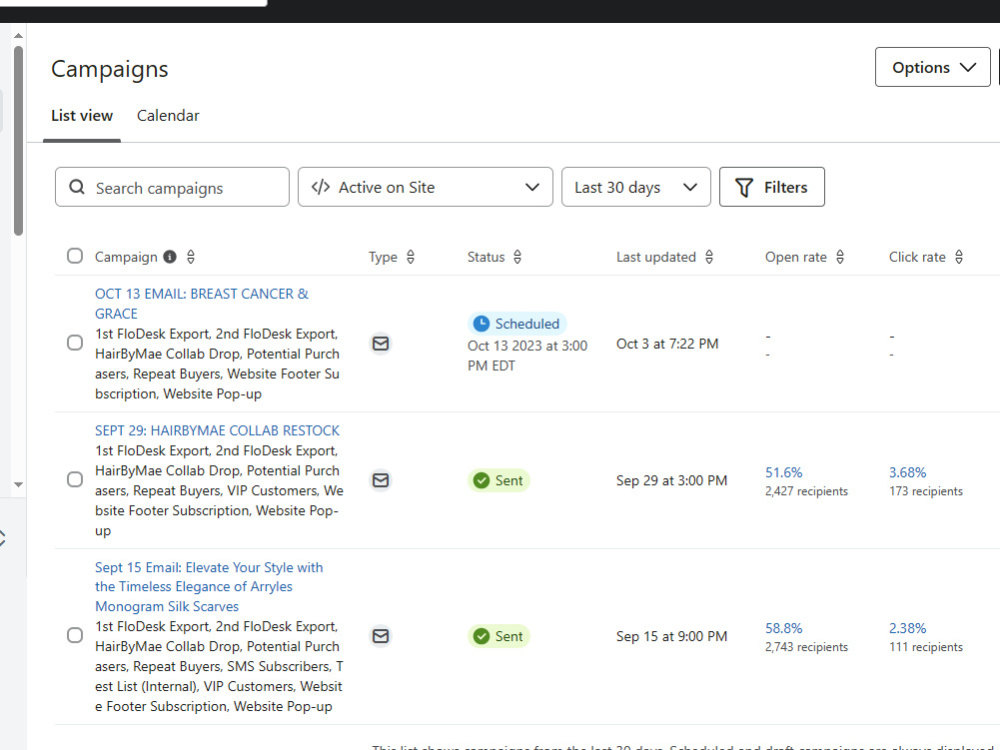Click the 51.6% open rate link
1000x750 pixels.
pos(783,471)
